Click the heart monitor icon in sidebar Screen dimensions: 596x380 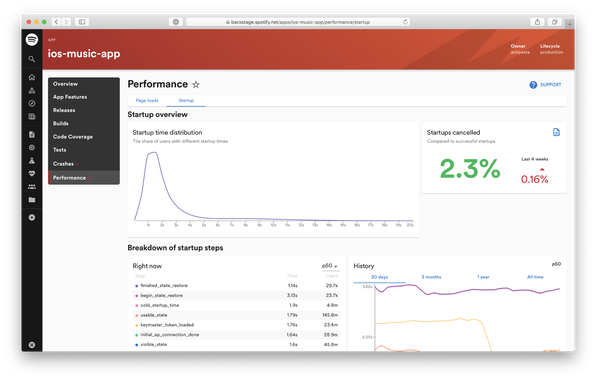click(x=32, y=173)
